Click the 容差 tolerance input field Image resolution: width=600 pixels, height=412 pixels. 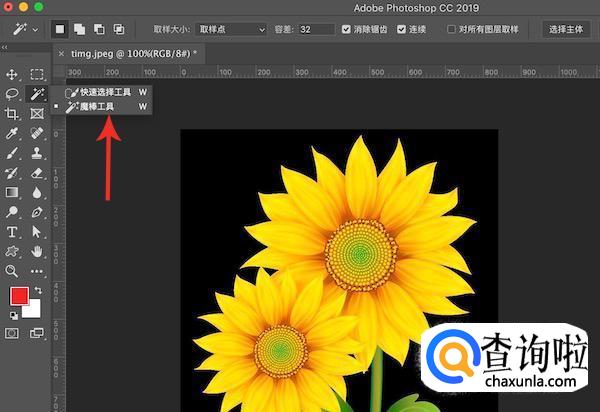pyautogui.click(x=316, y=29)
